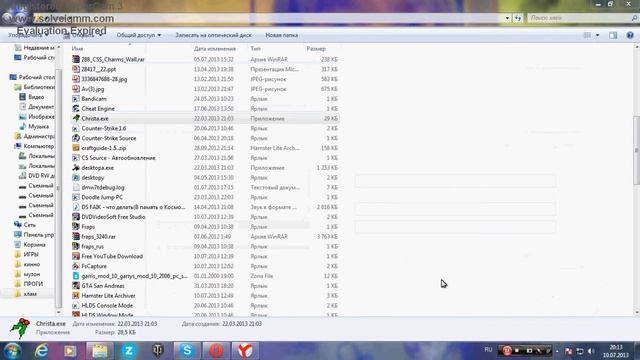The height and width of the screenshot is (360, 640).
Task: Open the ИГРЫ folder in sidebar
Action: (x=27, y=254)
